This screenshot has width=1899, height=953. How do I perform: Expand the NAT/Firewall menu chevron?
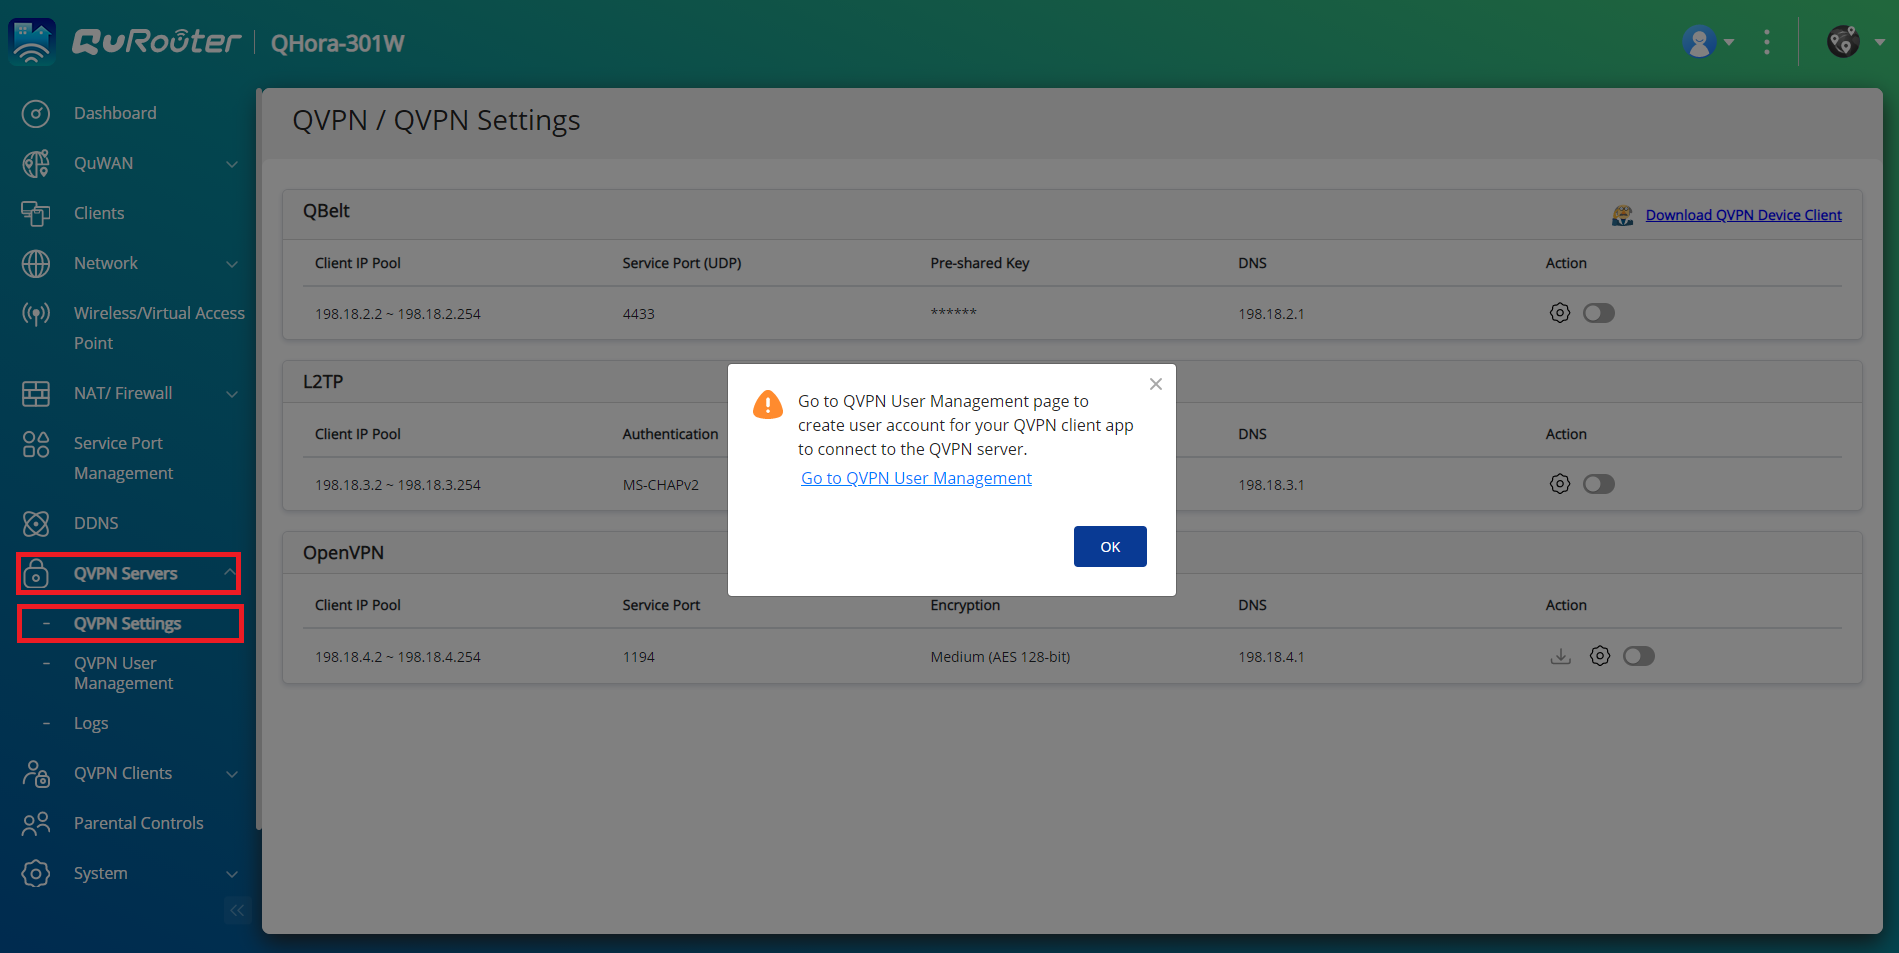click(232, 394)
